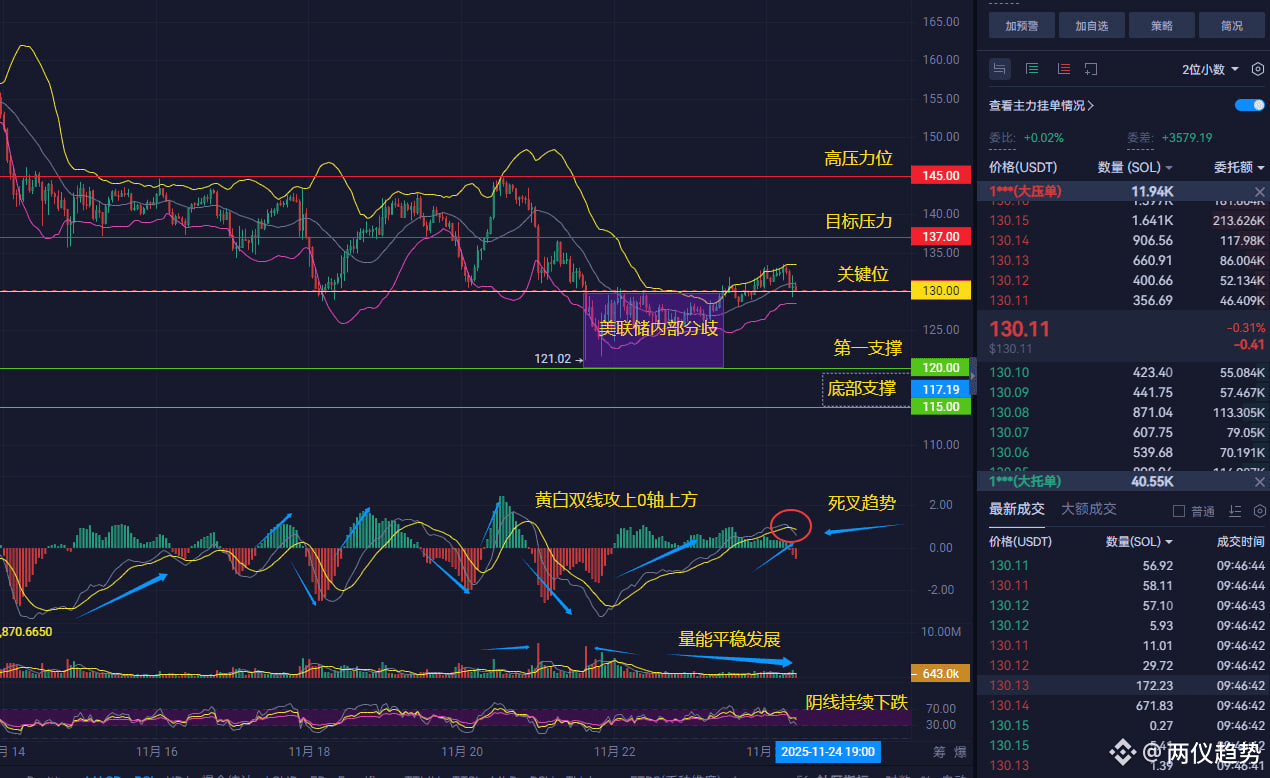Dismiss the 大托单 large buy order row
Image resolution: width=1270 pixels, height=778 pixels.
[x=1259, y=481]
